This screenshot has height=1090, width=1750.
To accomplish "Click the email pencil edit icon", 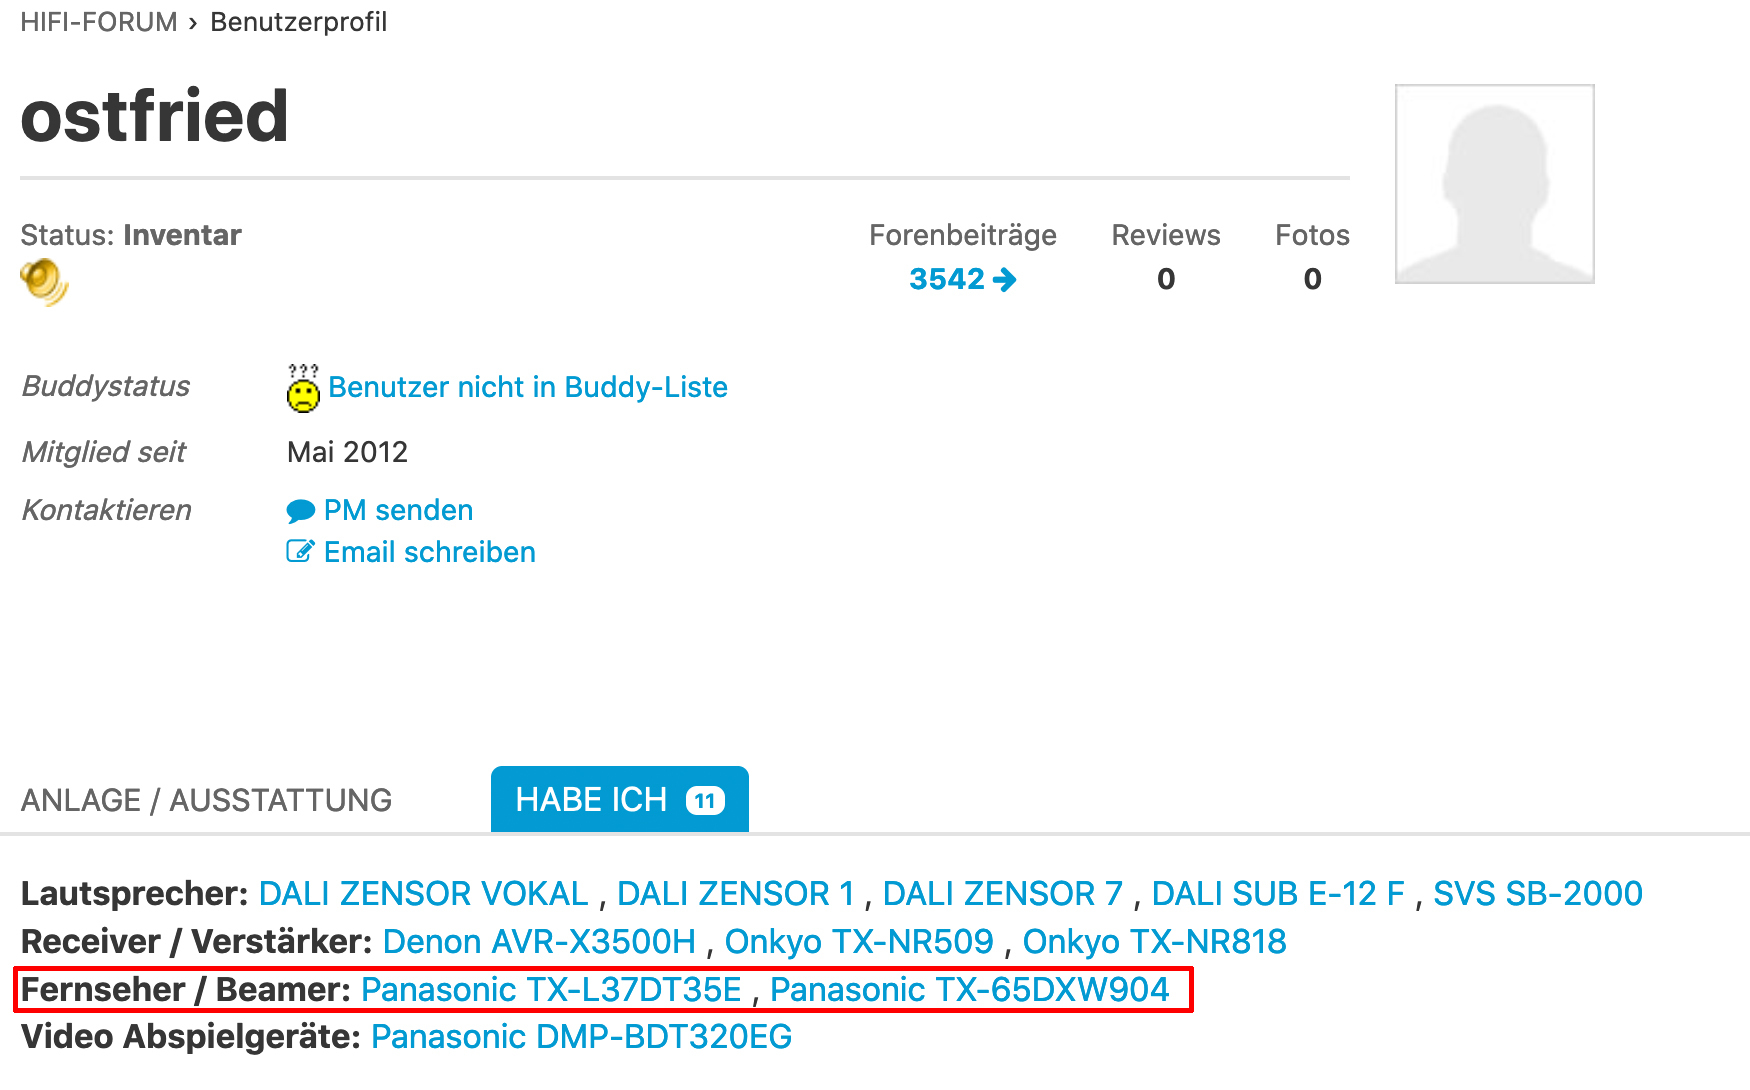I will 300,552.
